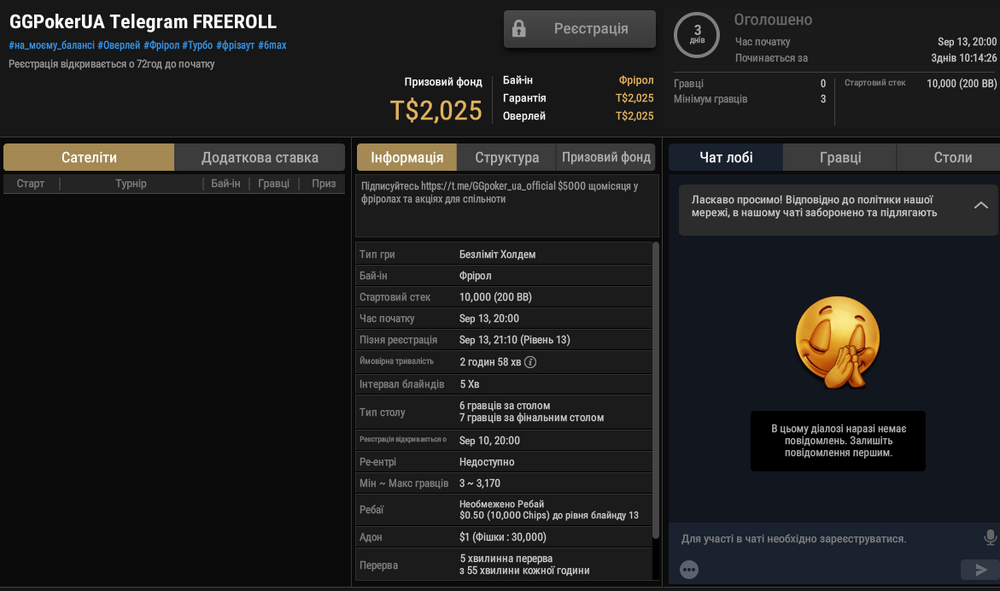Select the Інформація tab

[x=407, y=157]
